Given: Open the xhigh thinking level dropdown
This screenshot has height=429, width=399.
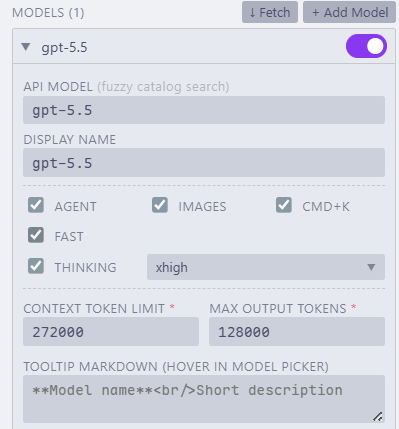Looking at the screenshot, I should click(266, 267).
